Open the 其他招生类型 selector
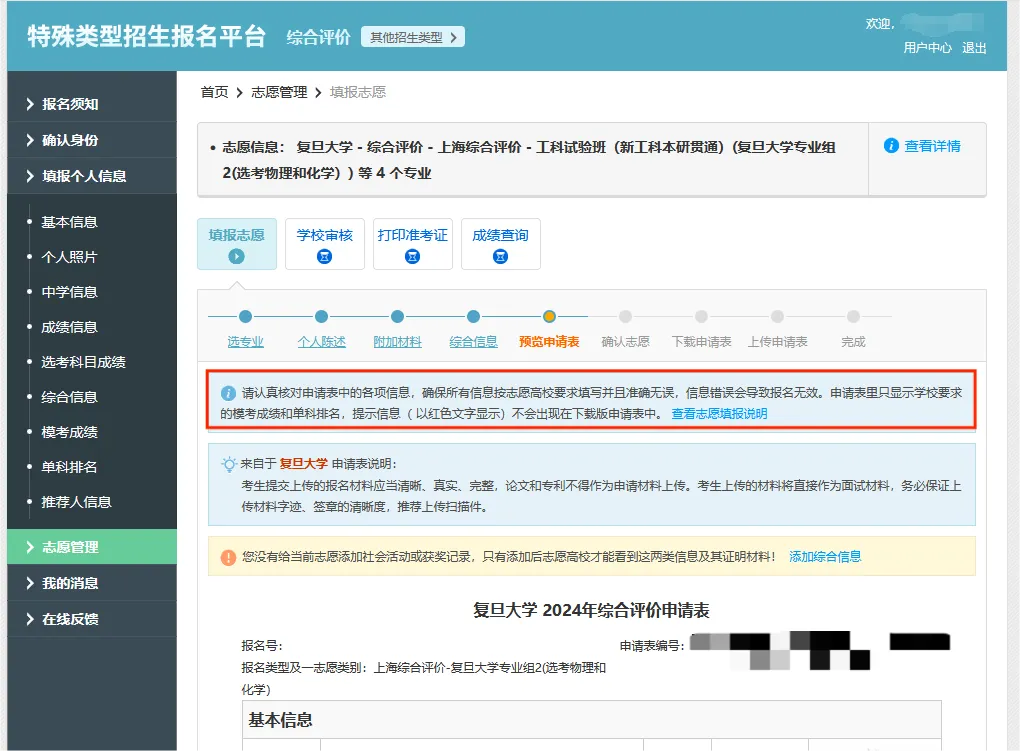The width and height of the screenshot is (1020, 751). click(x=412, y=37)
